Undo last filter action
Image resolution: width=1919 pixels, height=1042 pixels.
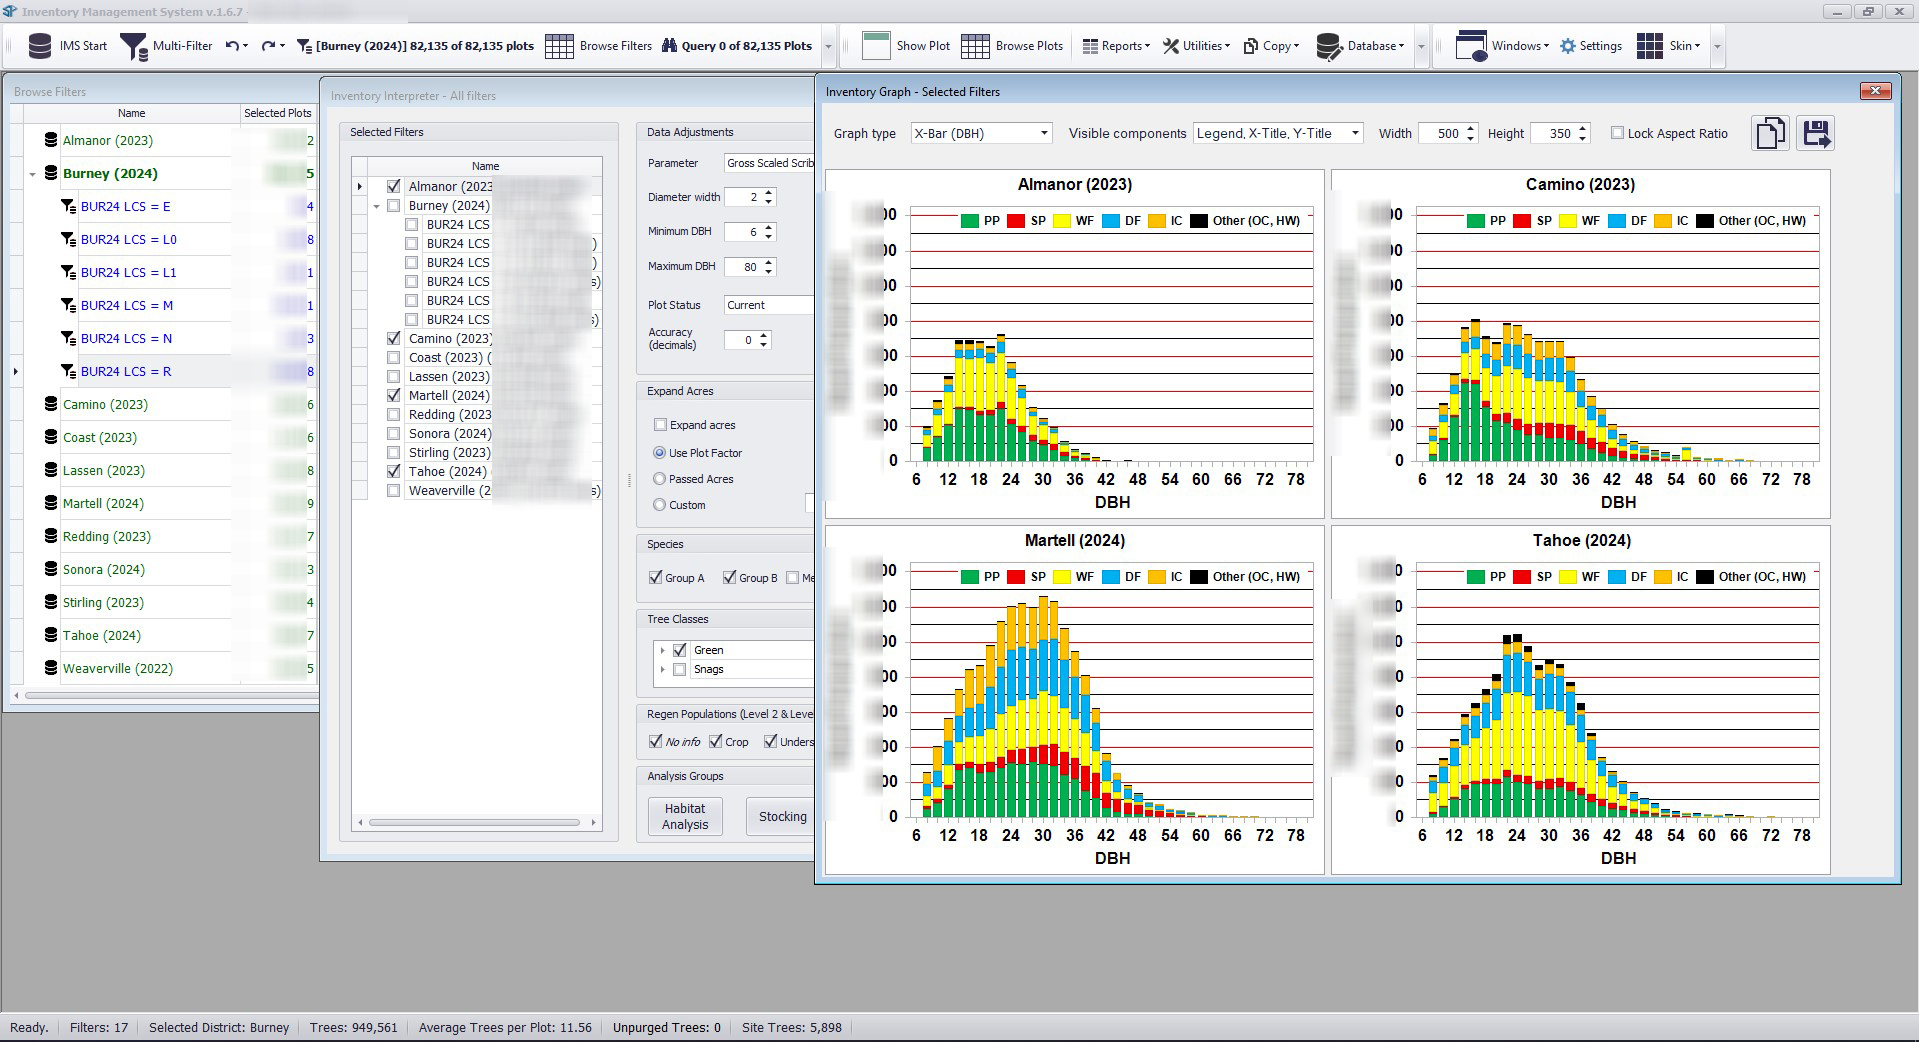(x=232, y=46)
